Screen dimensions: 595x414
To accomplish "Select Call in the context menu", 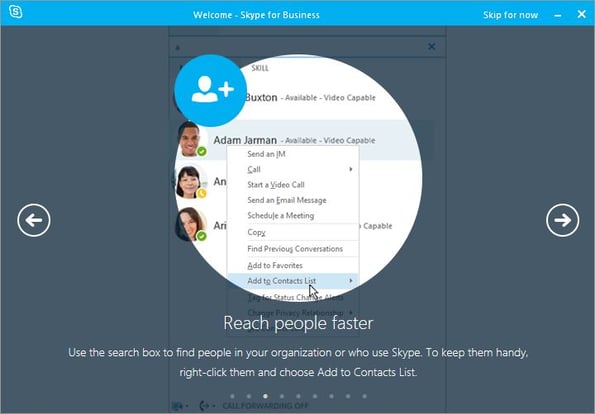I will coord(293,169).
